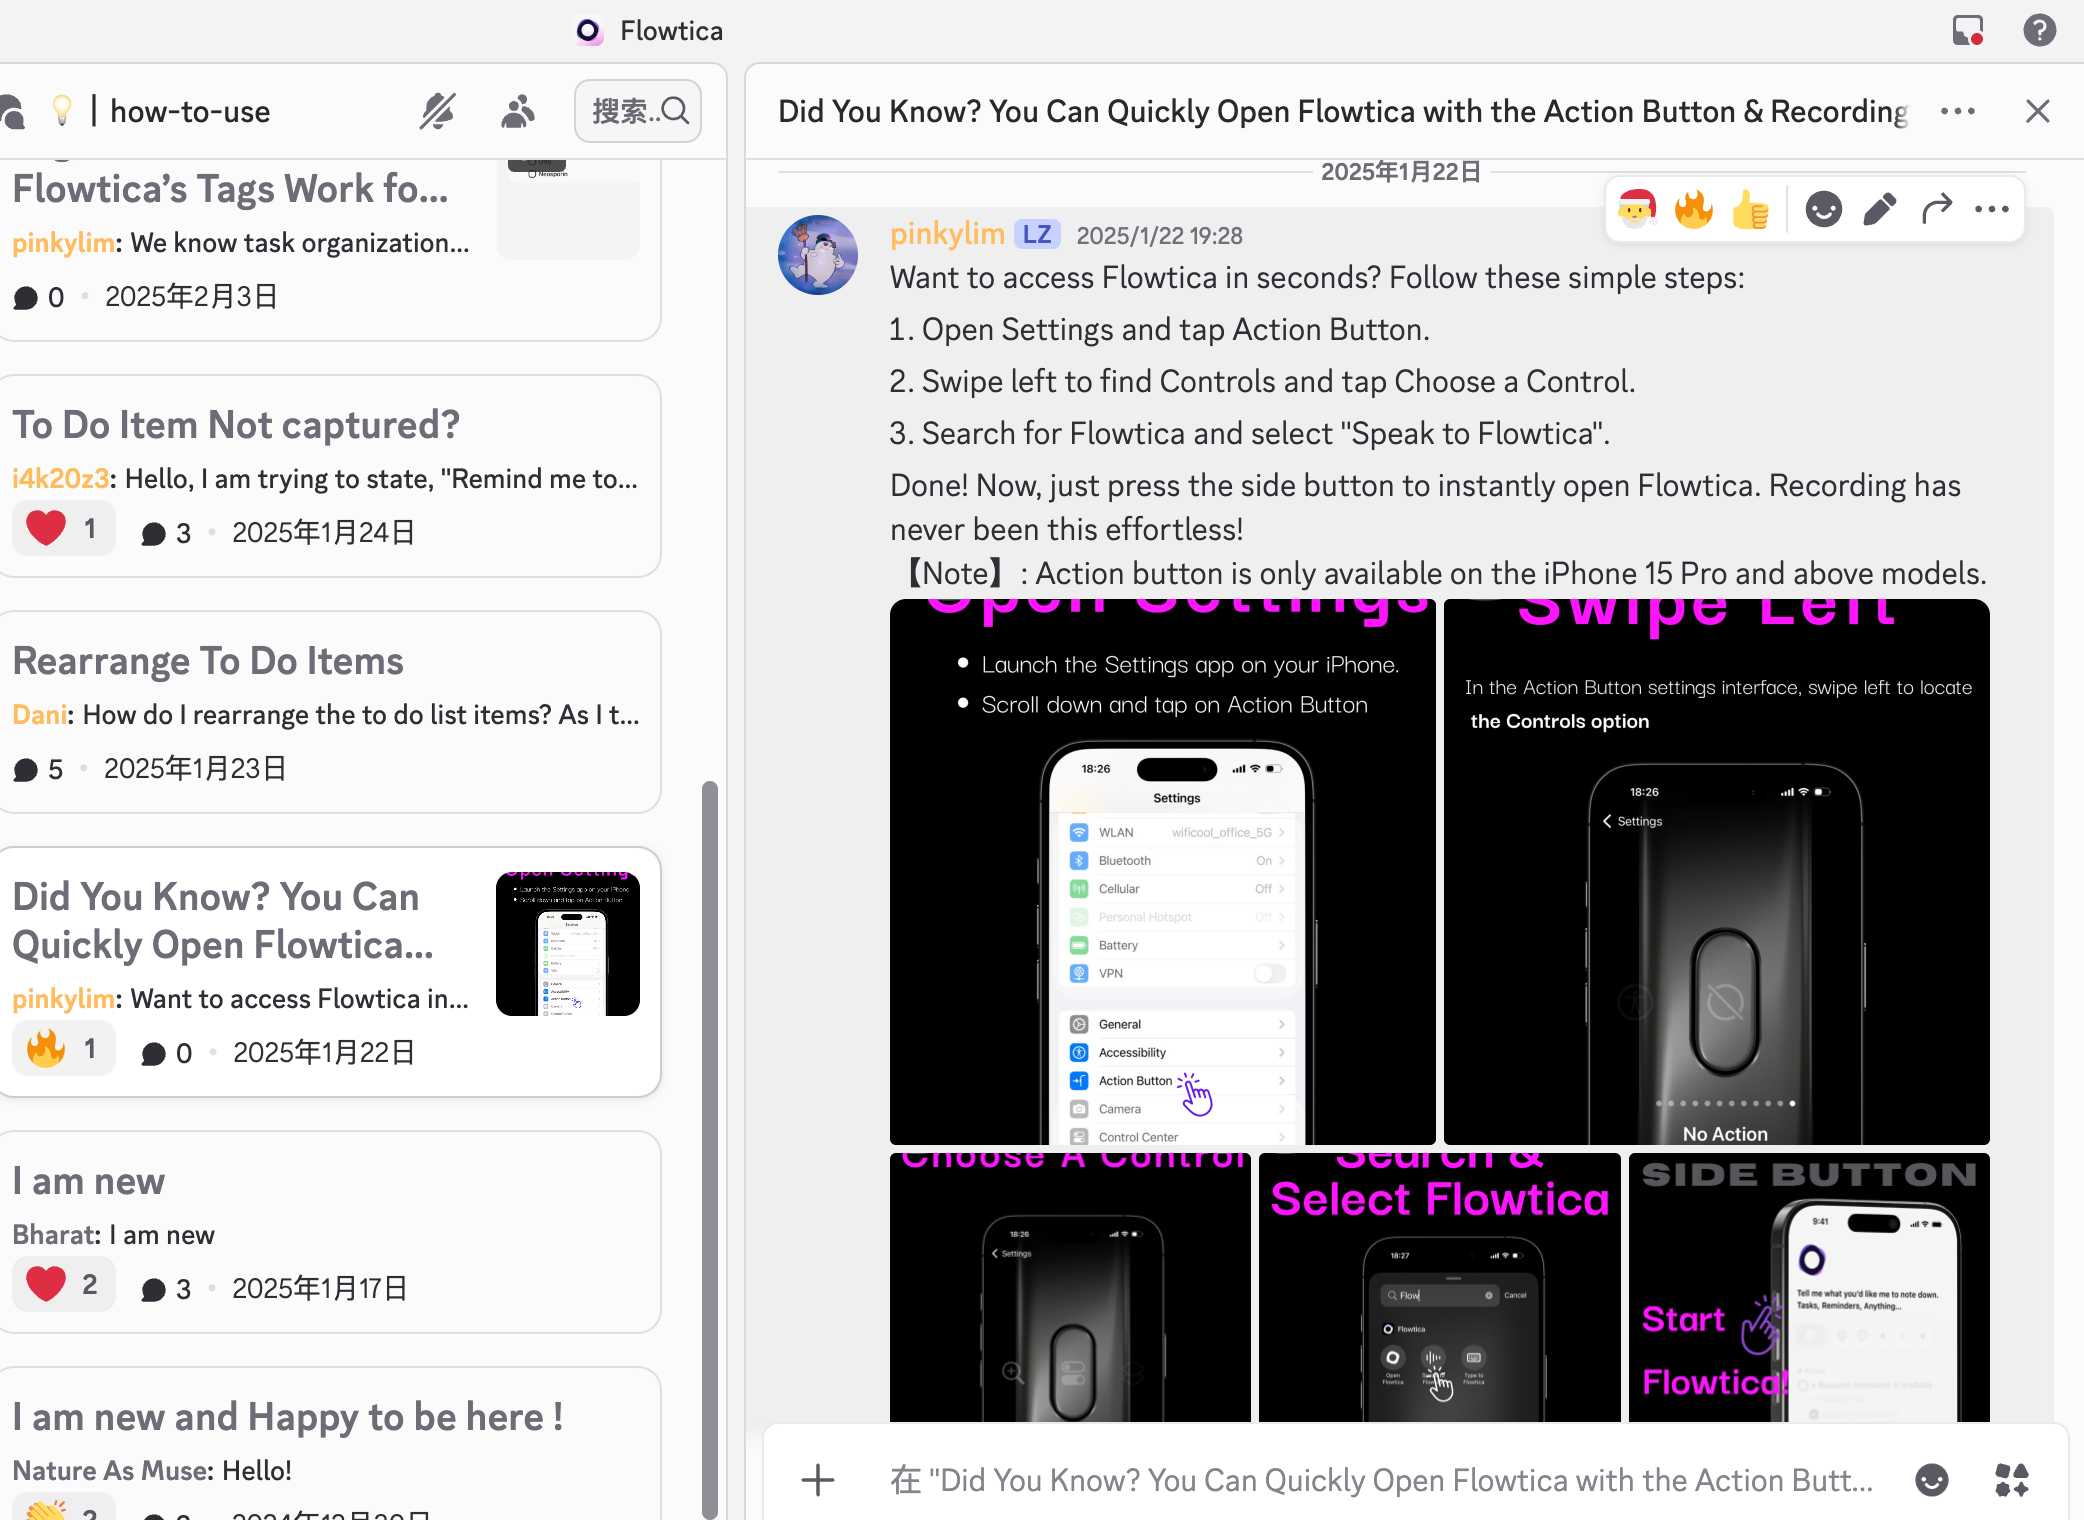Close the thread panel

[2038, 111]
